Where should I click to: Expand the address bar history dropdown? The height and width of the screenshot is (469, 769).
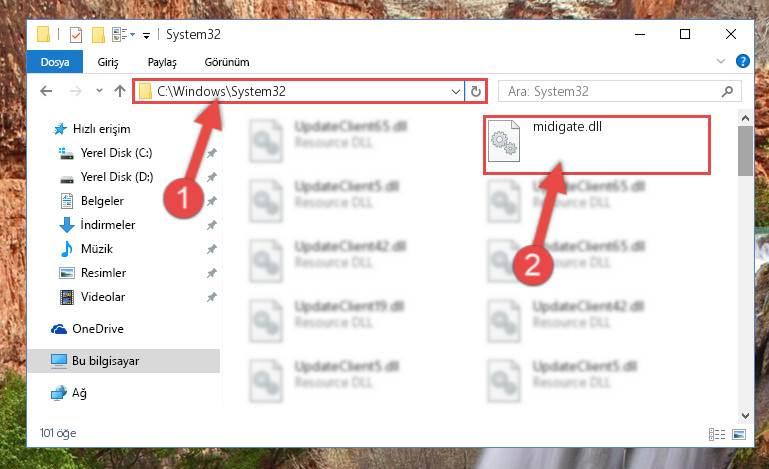coord(456,91)
